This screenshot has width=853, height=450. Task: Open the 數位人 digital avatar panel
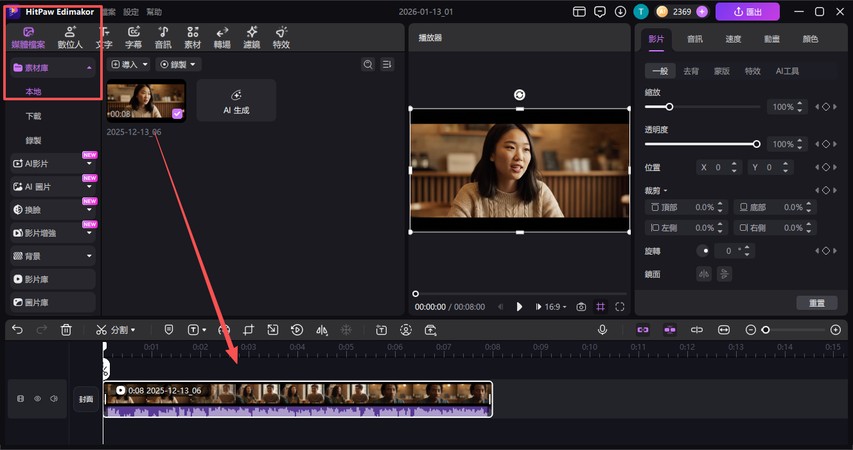coord(70,38)
